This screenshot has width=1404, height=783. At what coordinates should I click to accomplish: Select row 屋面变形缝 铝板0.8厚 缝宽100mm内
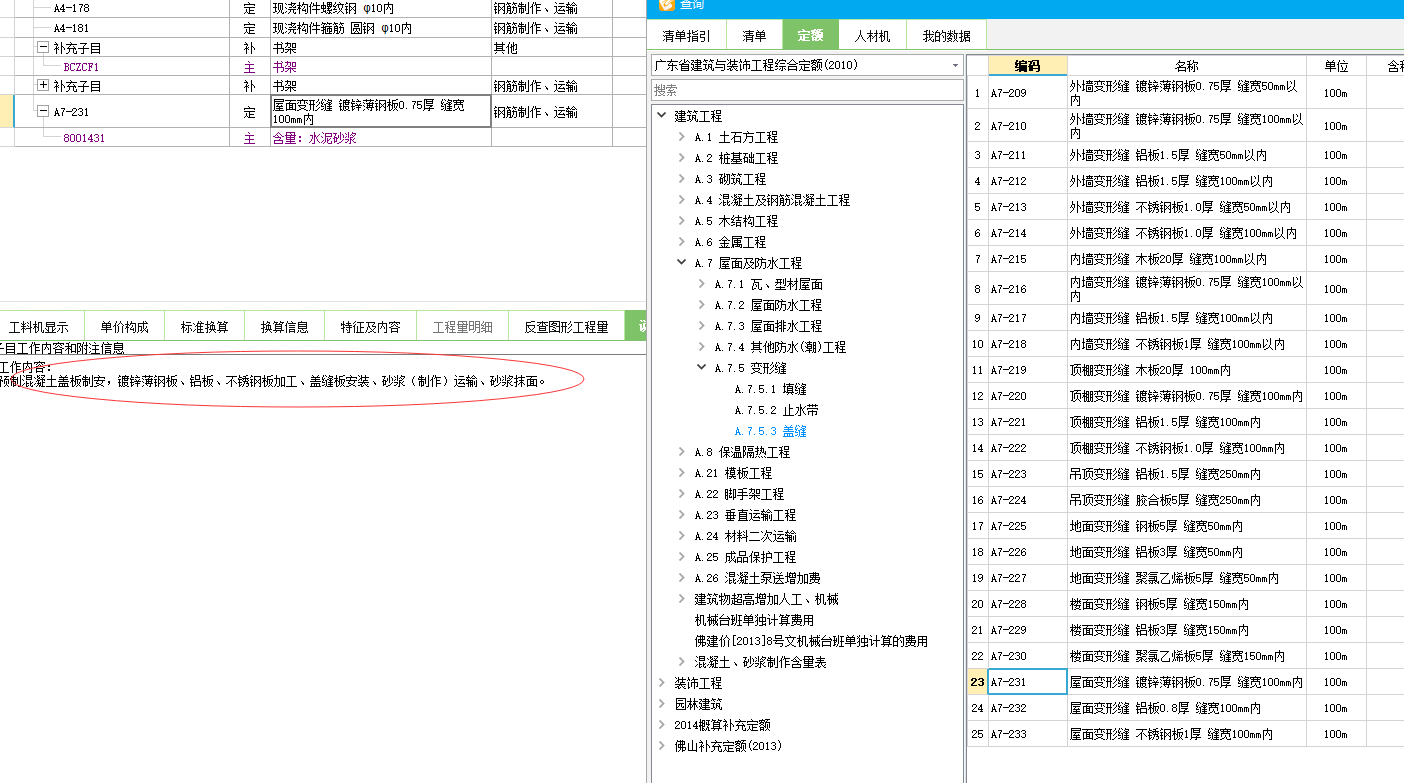click(x=1186, y=708)
